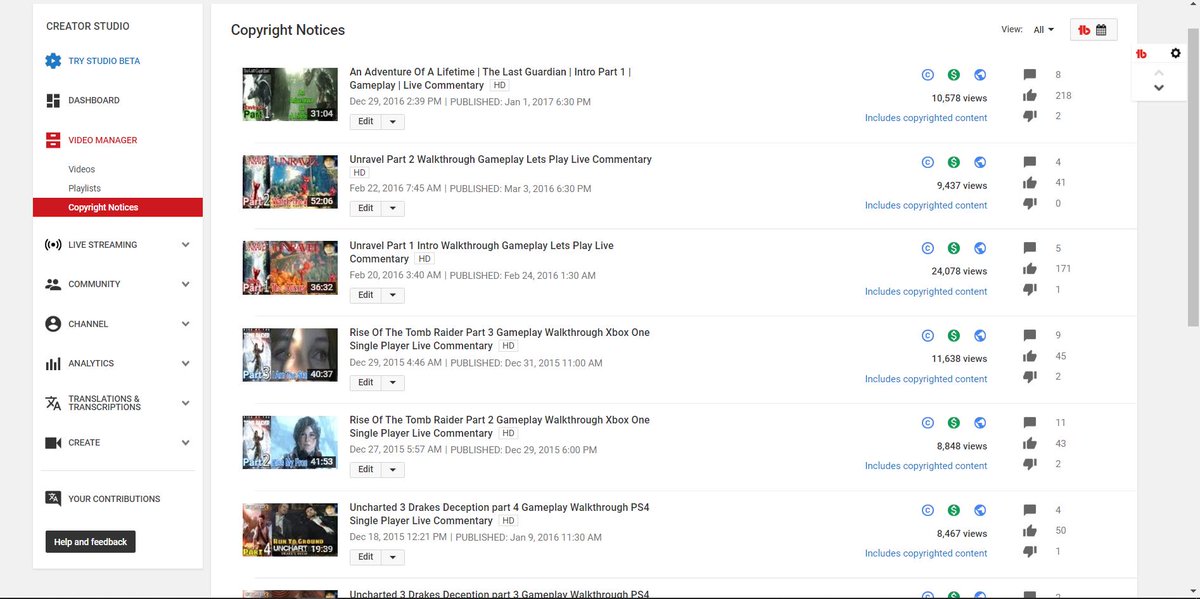Screen dimensions: 1200x599
Task: Click comments icon for Unravel Part 2
Action: [1030, 162]
